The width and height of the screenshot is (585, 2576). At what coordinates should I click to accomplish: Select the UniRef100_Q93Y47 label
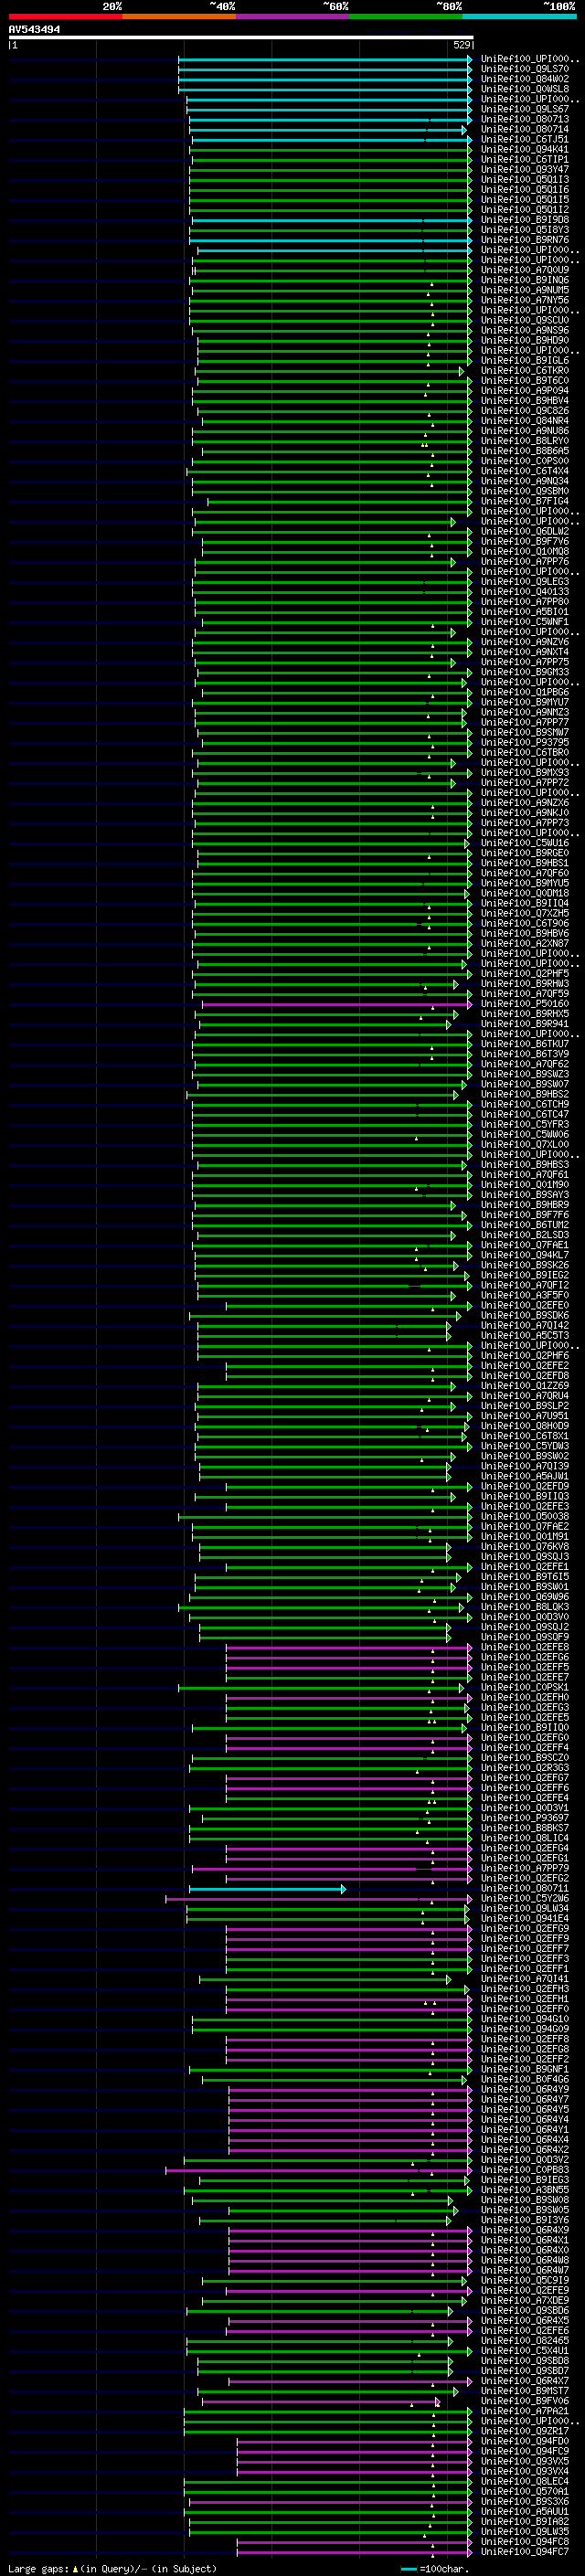525,169
